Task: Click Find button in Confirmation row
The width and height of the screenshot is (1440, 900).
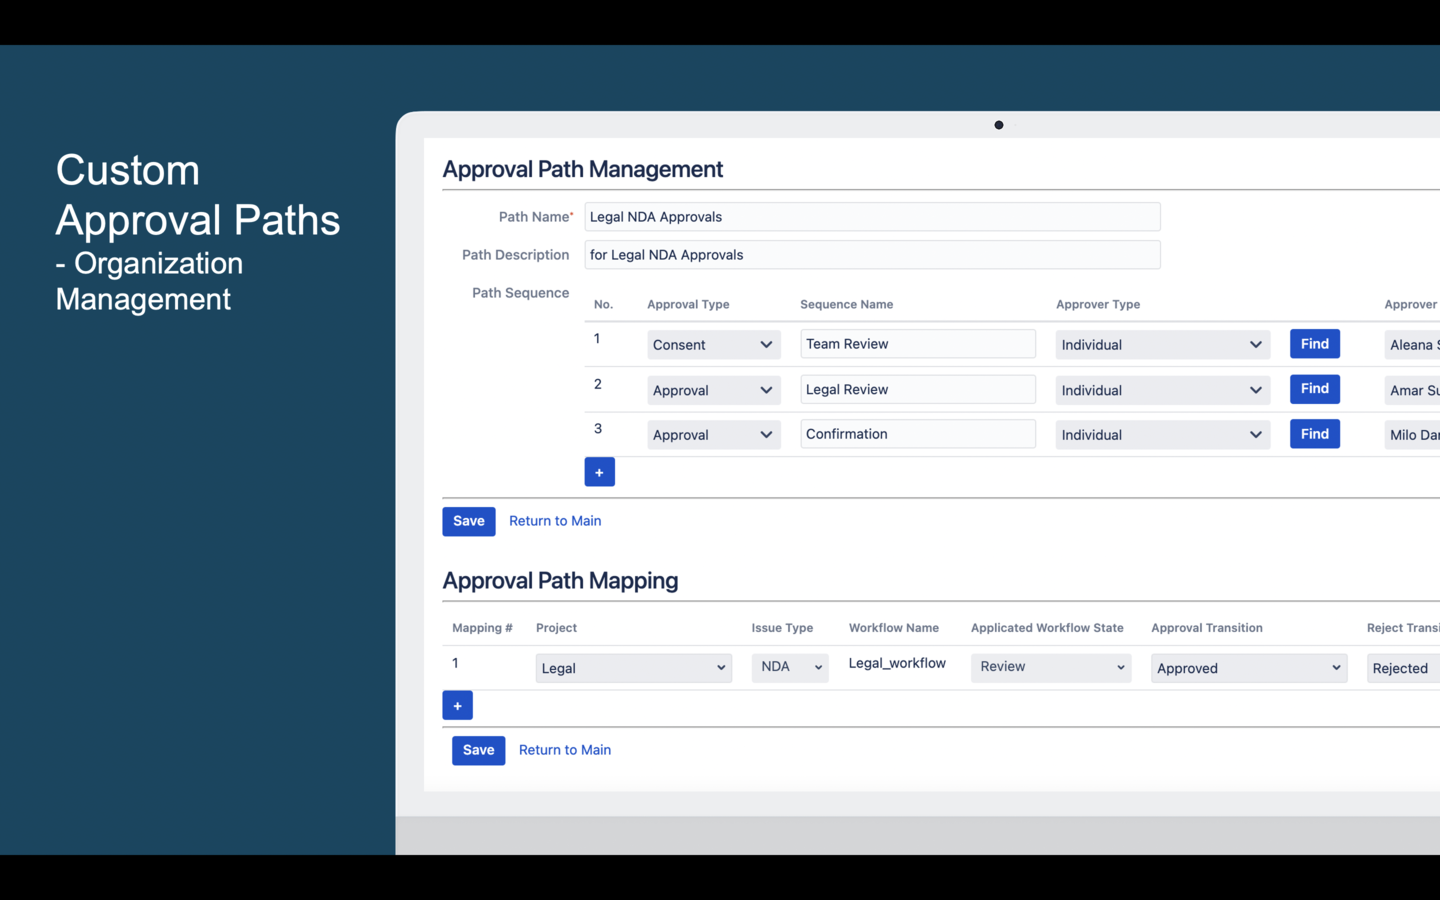Action: point(1315,434)
